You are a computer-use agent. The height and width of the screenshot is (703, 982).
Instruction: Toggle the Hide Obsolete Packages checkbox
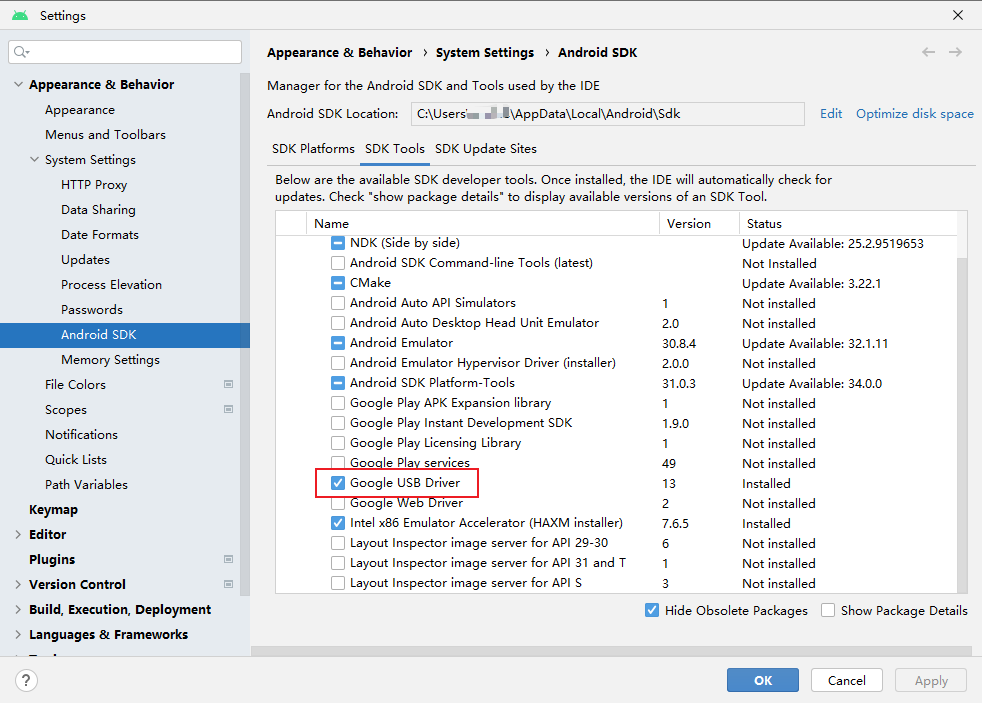coord(652,610)
